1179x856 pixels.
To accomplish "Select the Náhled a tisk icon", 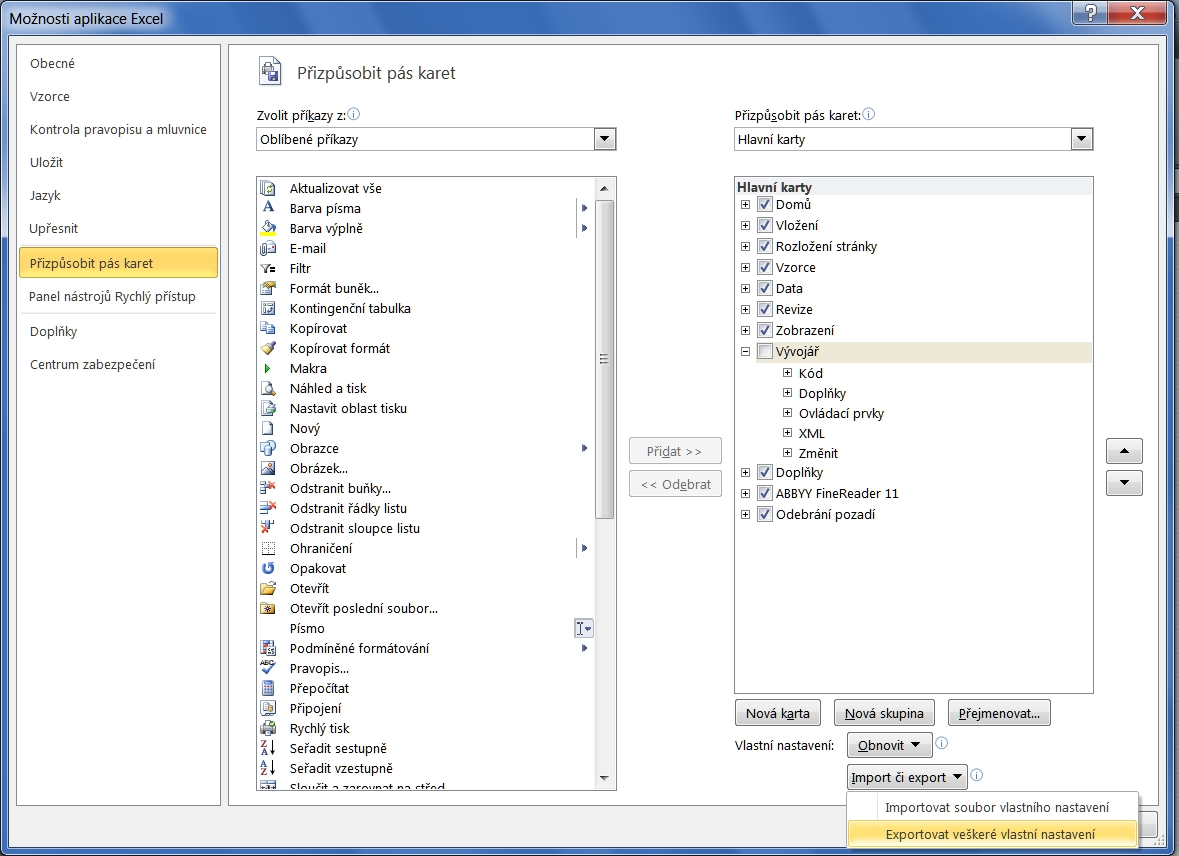I will click(x=268, y=388).
